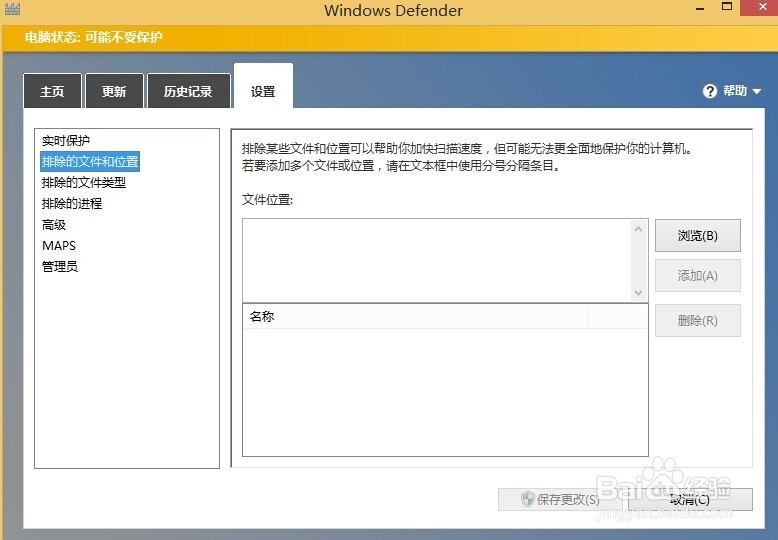Viewport: 778px width, 540px height.
Task: Click the text box scroll down arrow
Action: pyautogui.click(x=639, y=293)
